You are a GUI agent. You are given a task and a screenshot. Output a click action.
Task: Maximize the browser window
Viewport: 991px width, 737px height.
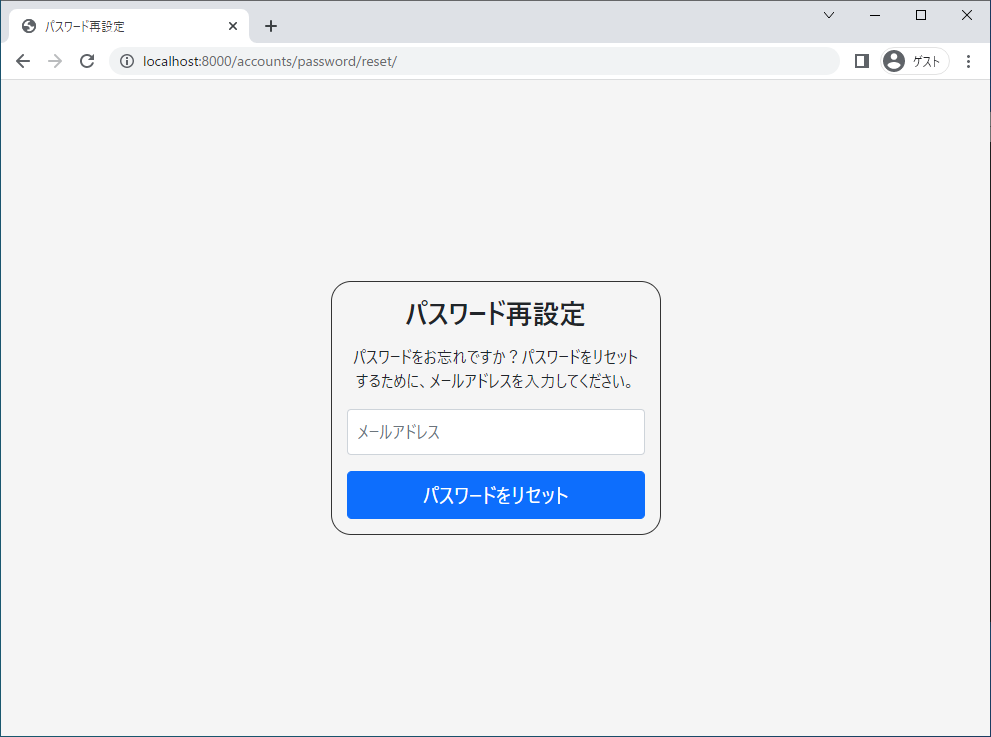point(920,15)
